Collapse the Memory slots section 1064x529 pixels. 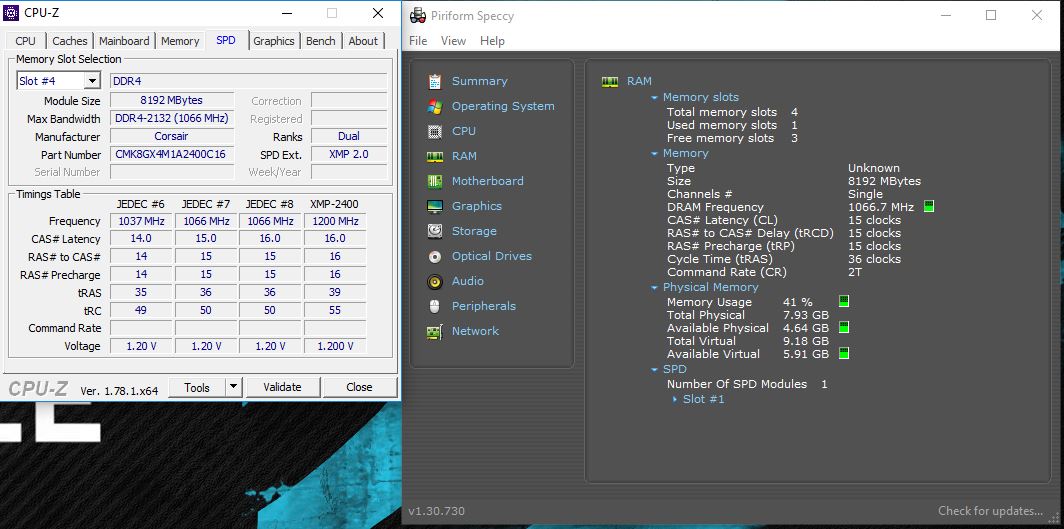pos(654,98)
